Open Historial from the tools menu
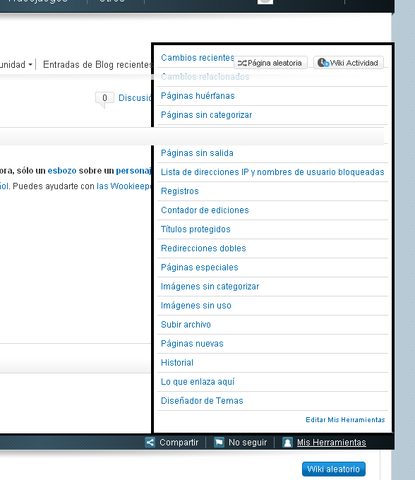Viewport: 415px width, 480px height. (177, 363)
